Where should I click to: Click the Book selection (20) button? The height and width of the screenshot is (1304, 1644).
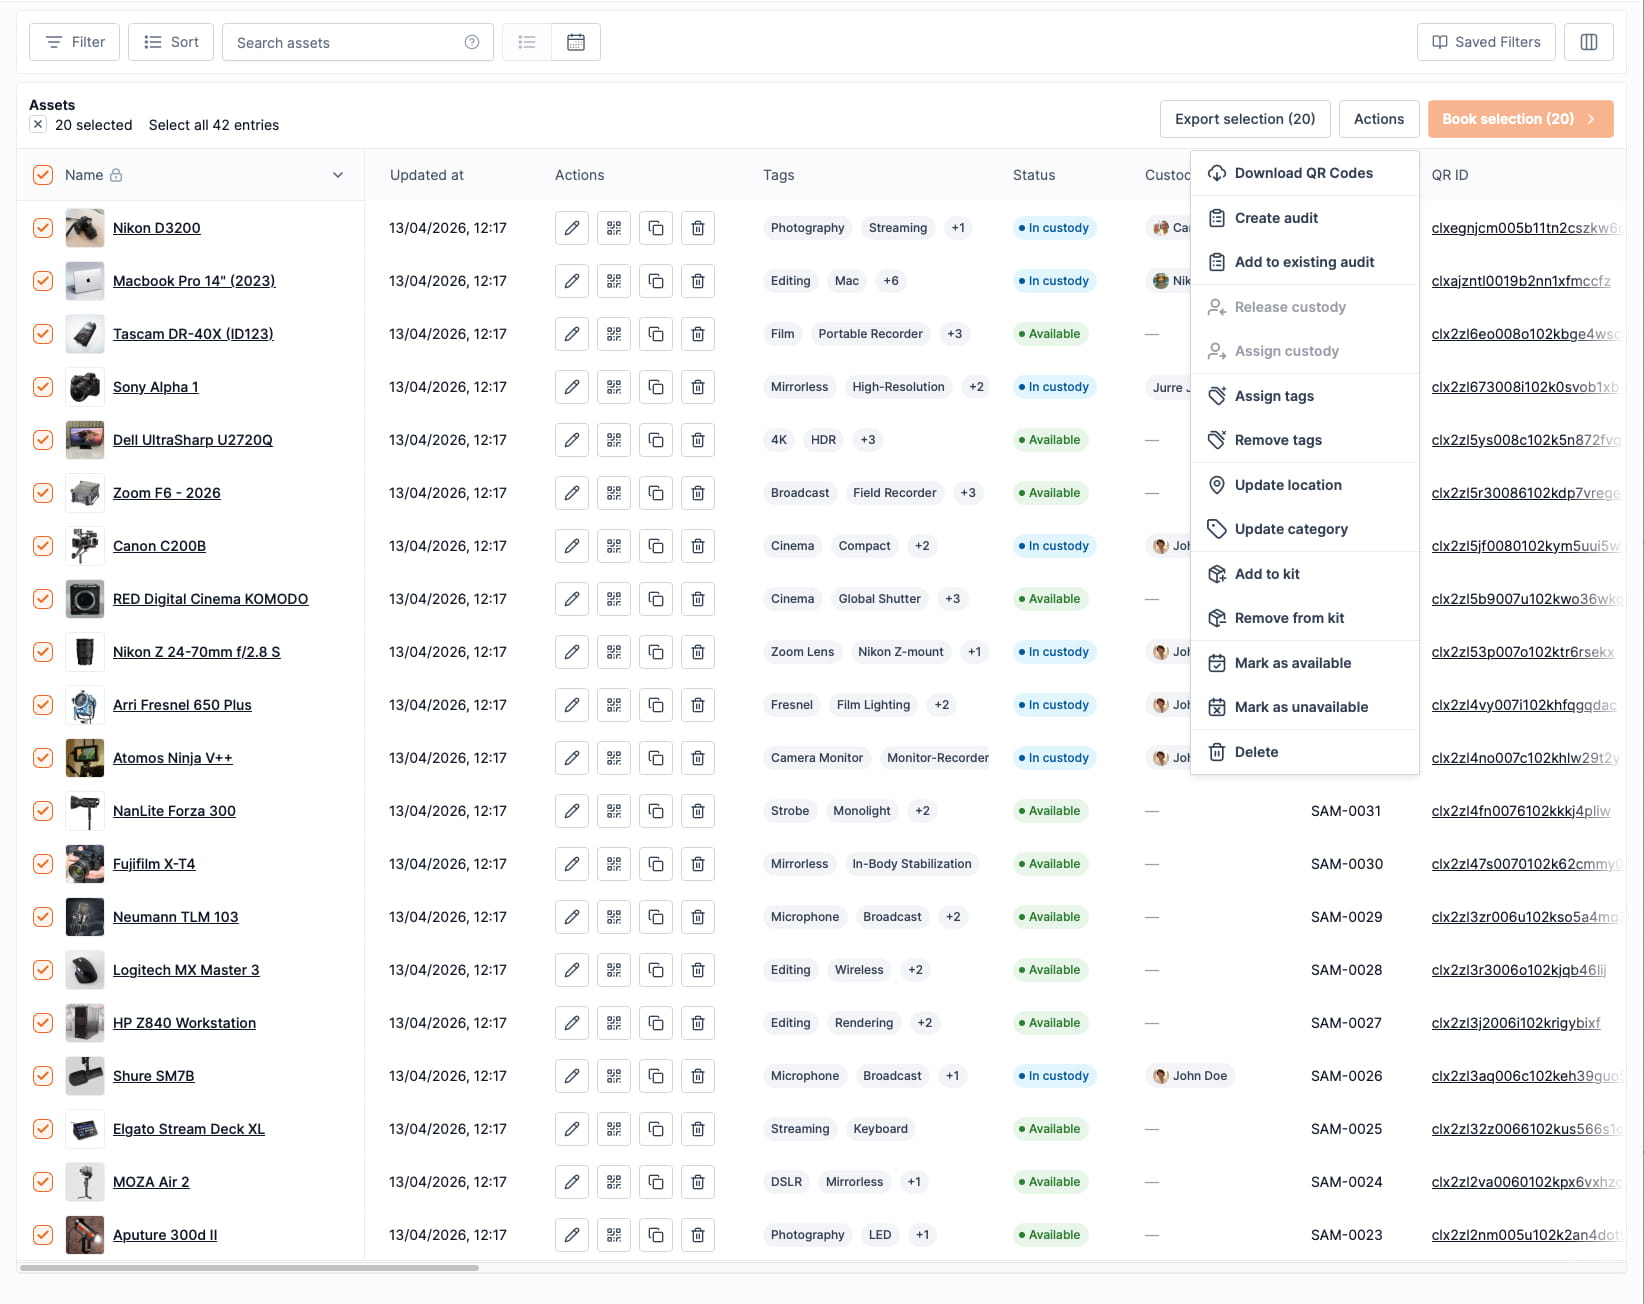[x=1519, y=119]
